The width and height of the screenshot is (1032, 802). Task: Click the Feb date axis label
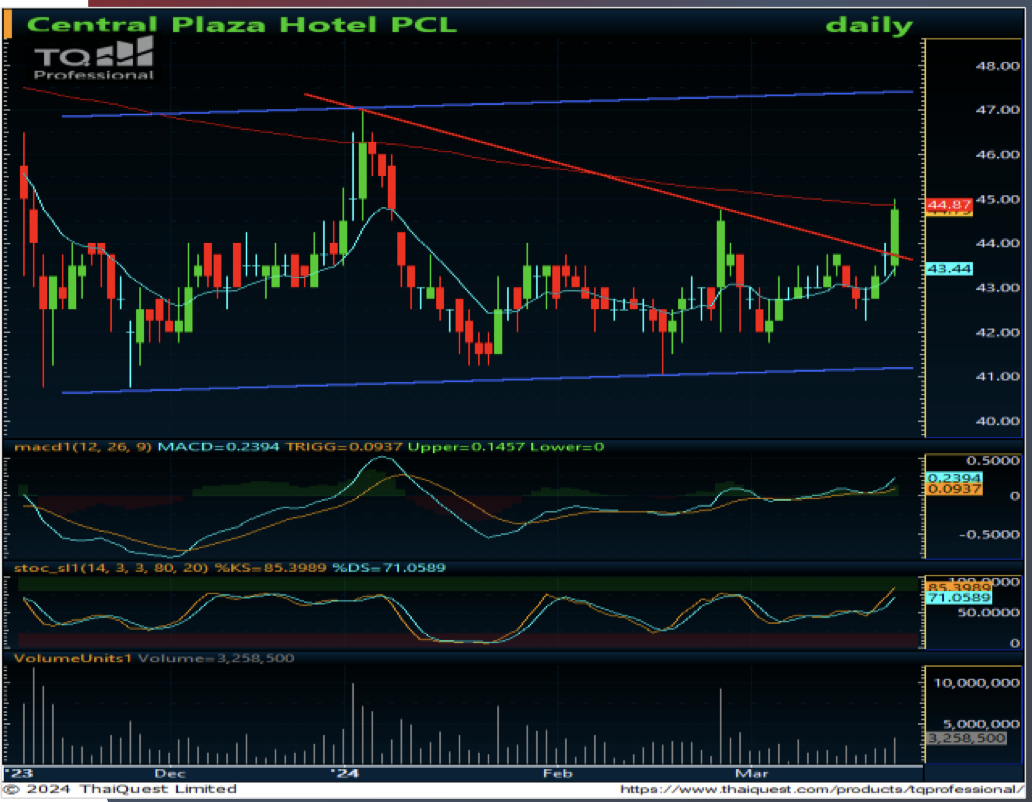[x=557, y=774]
